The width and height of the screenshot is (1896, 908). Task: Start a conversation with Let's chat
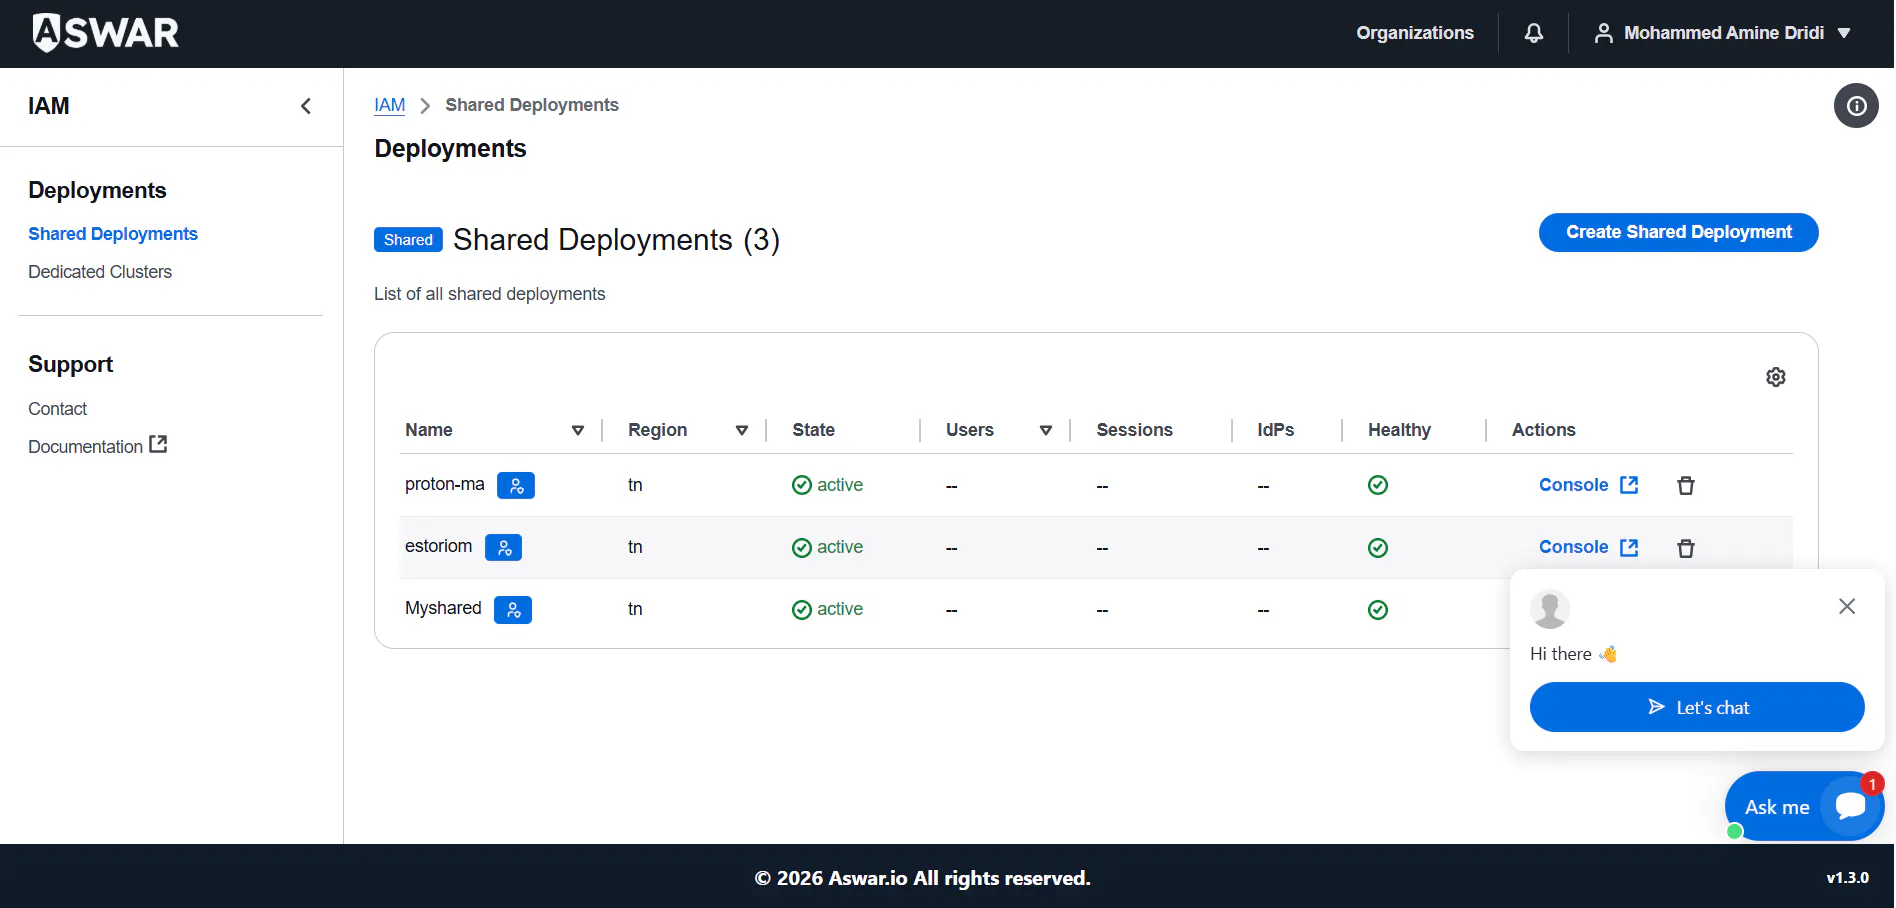(x=1697, y=707)
